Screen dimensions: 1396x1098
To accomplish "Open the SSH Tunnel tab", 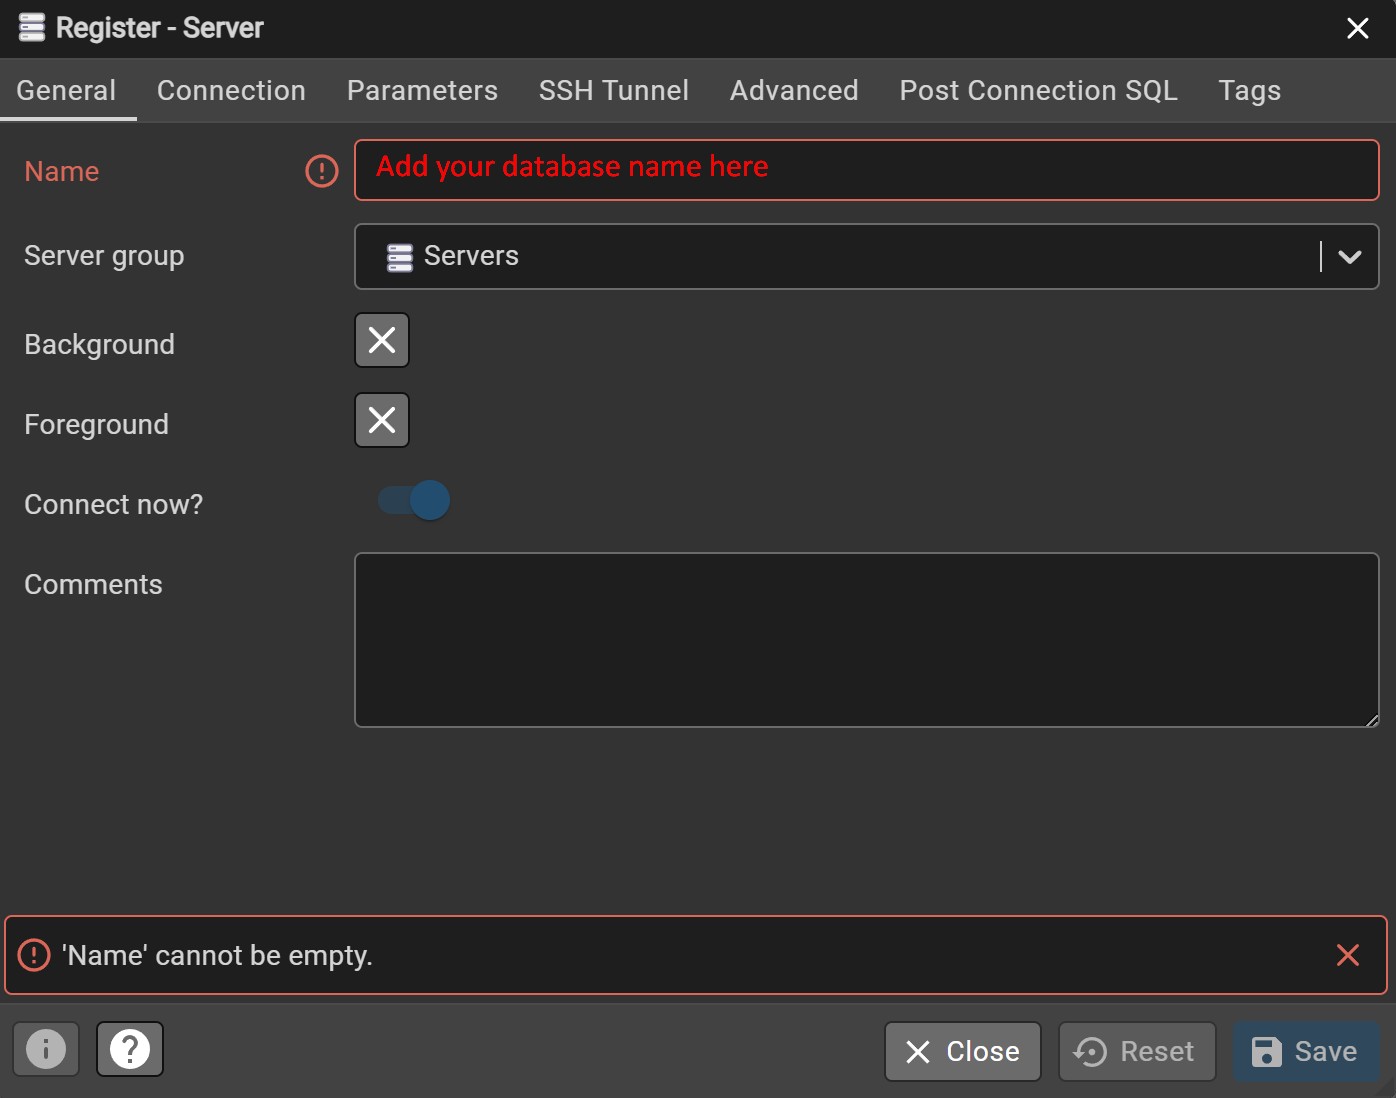I will click(x=613, y=91).
